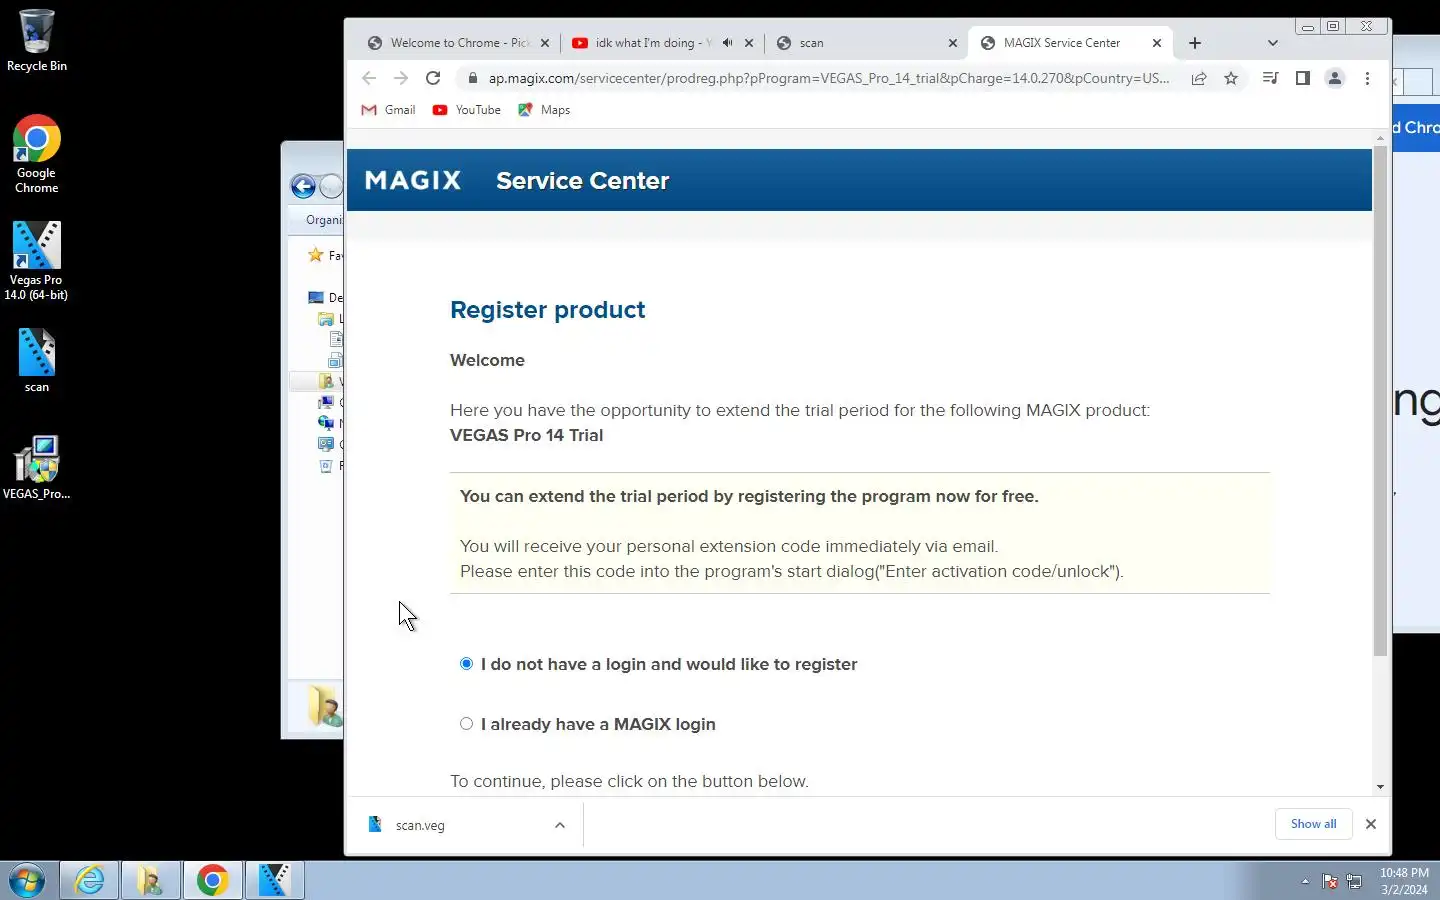1440x900 pixels.
Task: Open Internet Explorer from taskbar
Action: [x=89, y=881]
